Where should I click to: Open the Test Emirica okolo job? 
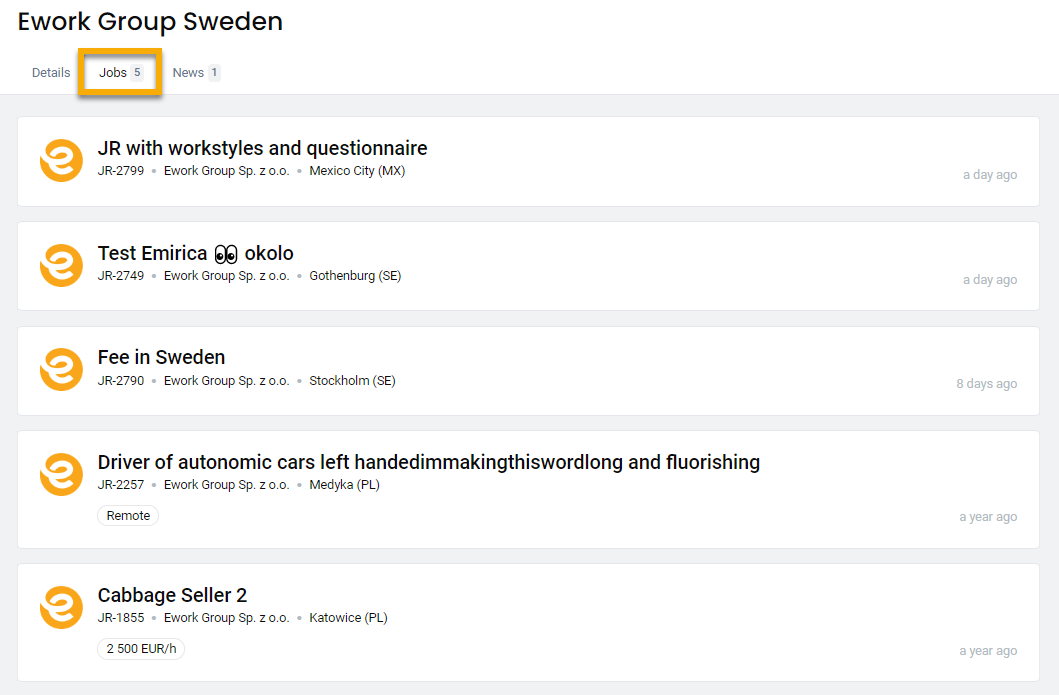(195, 253)
